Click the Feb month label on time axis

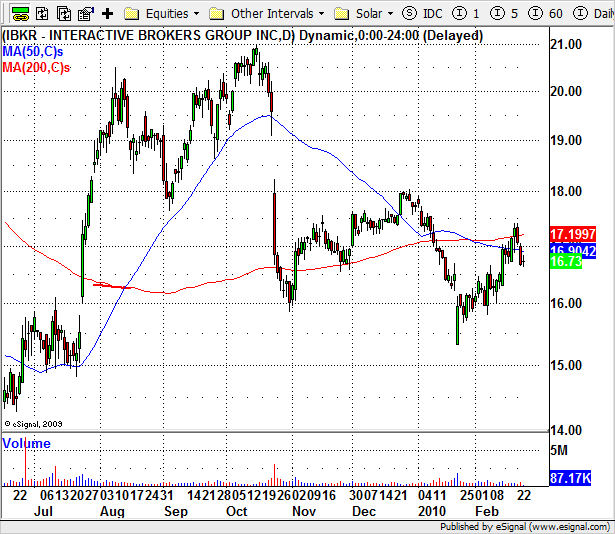click(x=487, y=512)
